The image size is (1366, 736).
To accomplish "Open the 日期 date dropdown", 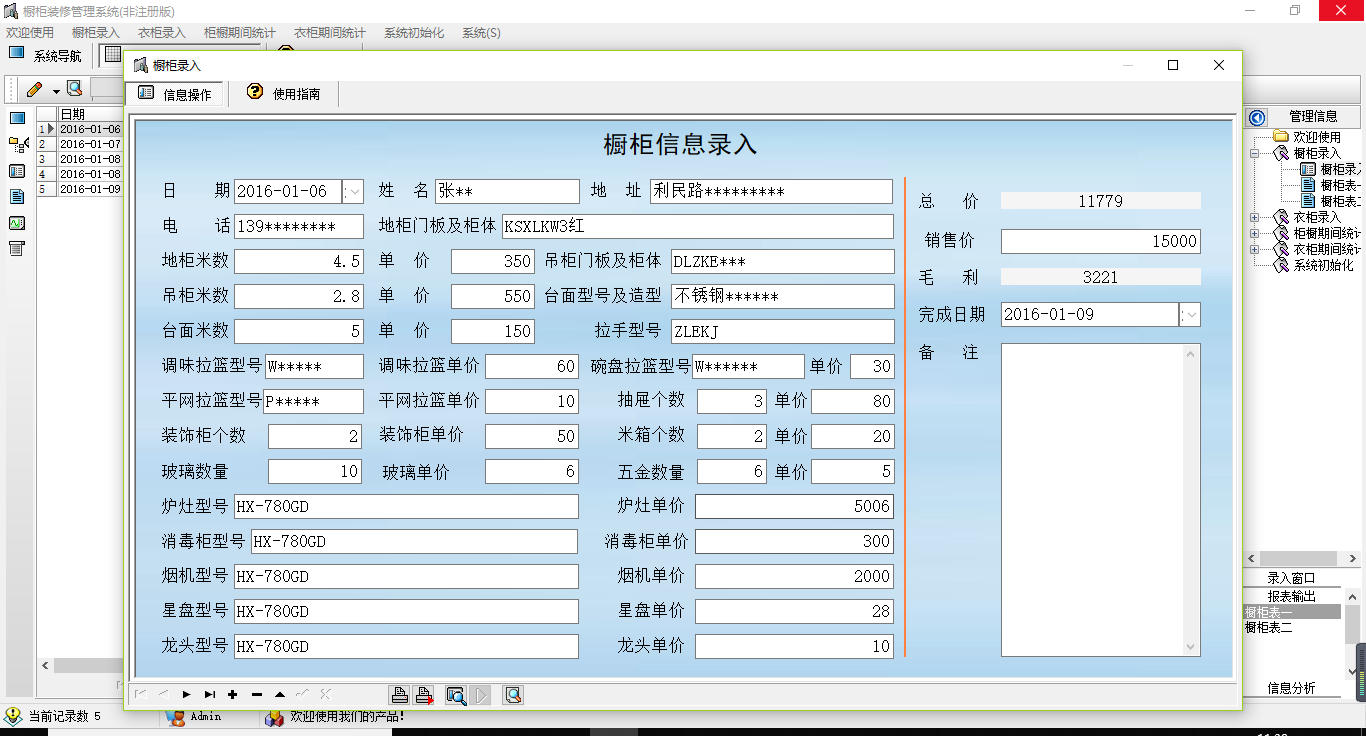I will coord(354,192).
